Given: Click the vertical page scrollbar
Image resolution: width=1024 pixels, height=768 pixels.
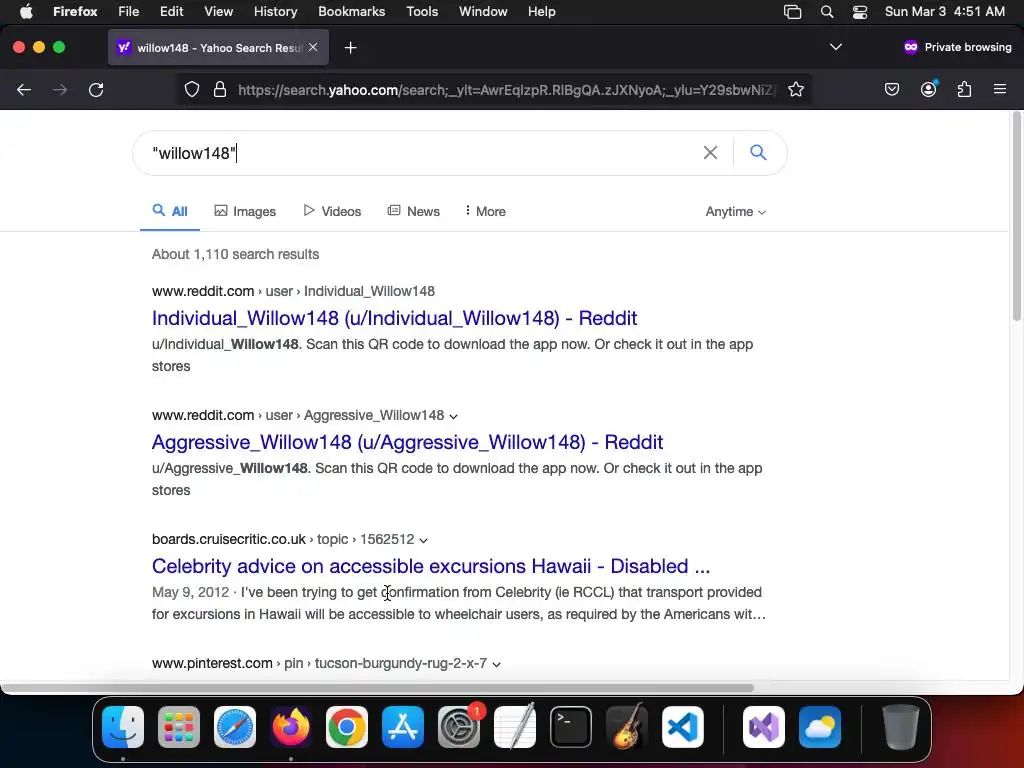Looking at the screenshot, I should (x=1016, y=217).
